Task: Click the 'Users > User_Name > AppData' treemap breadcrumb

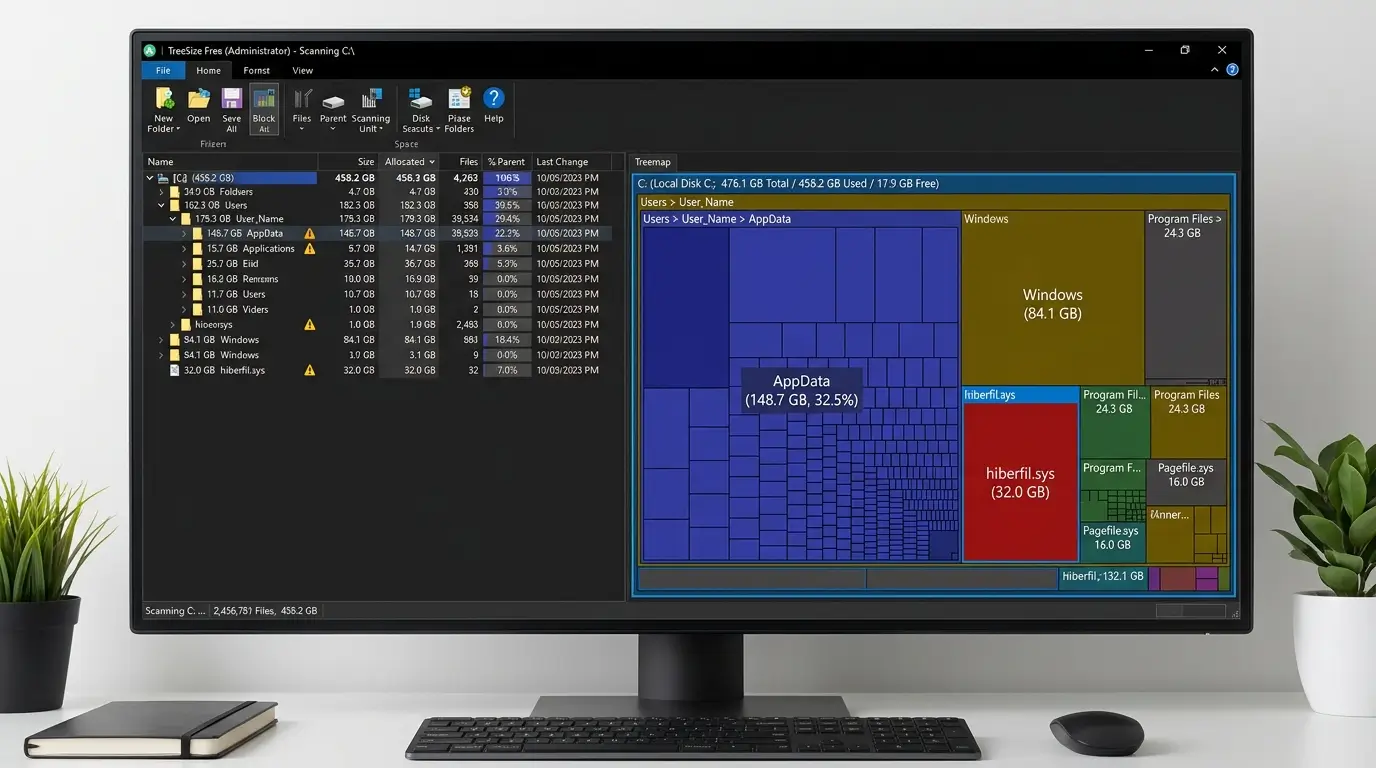Action: (x=716, y=219)
